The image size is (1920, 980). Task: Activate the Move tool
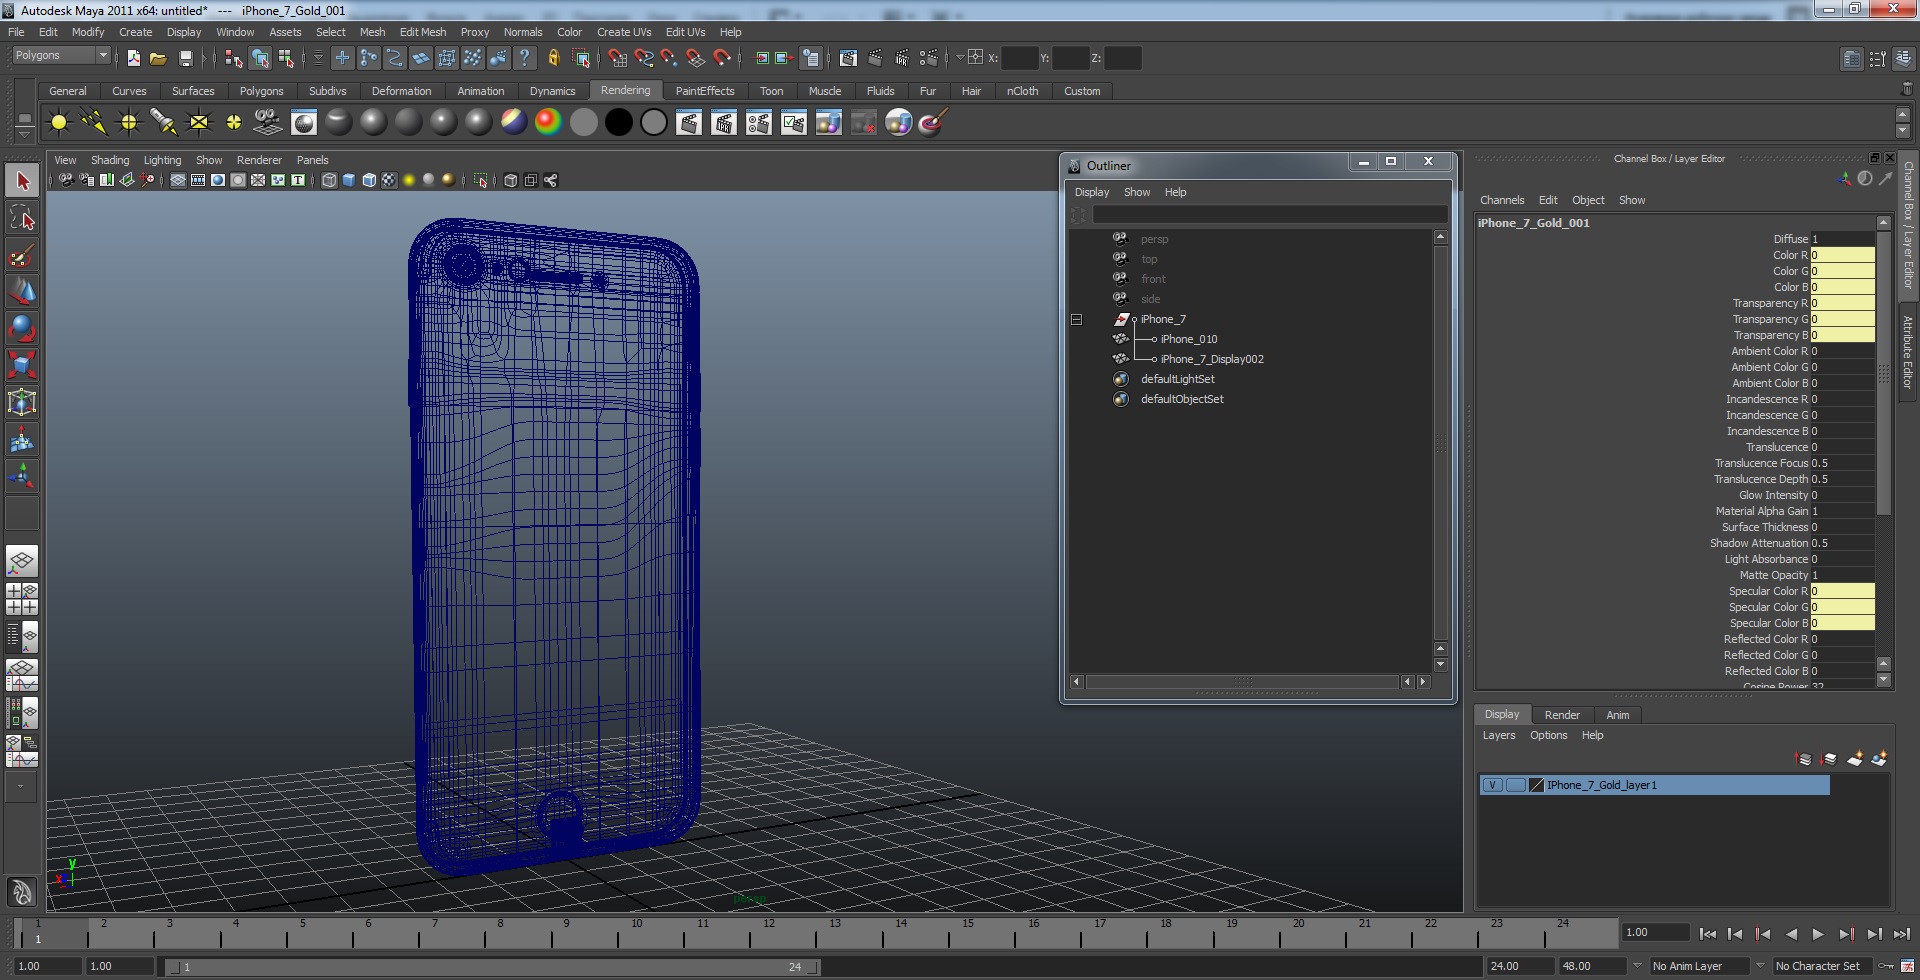(22, 291)
